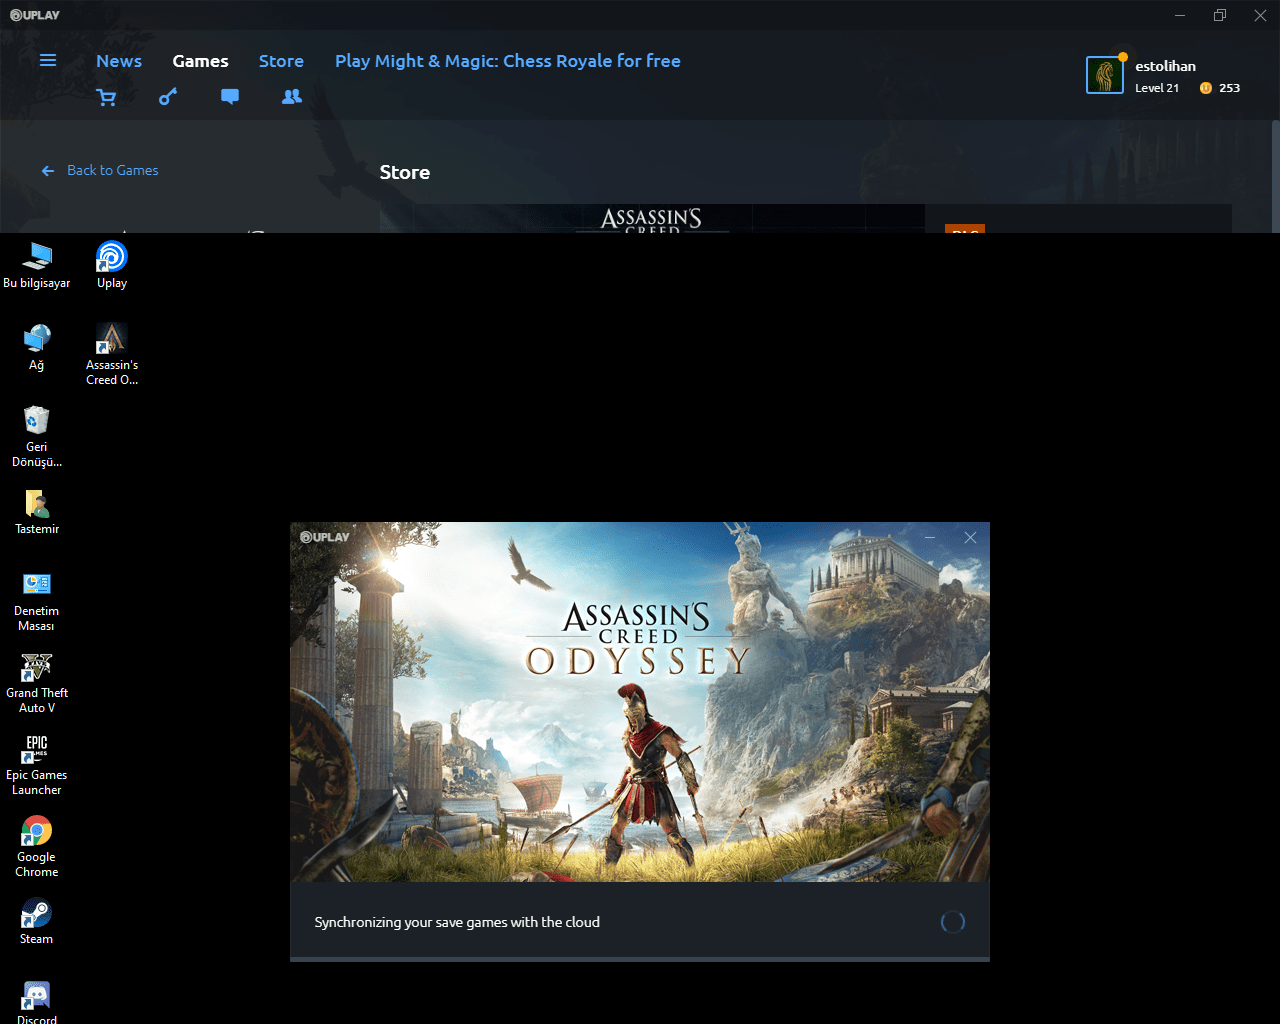The height and width of the screenshot is (1024, 1280).
Task: Open the friends list icon
Action: 292,97
